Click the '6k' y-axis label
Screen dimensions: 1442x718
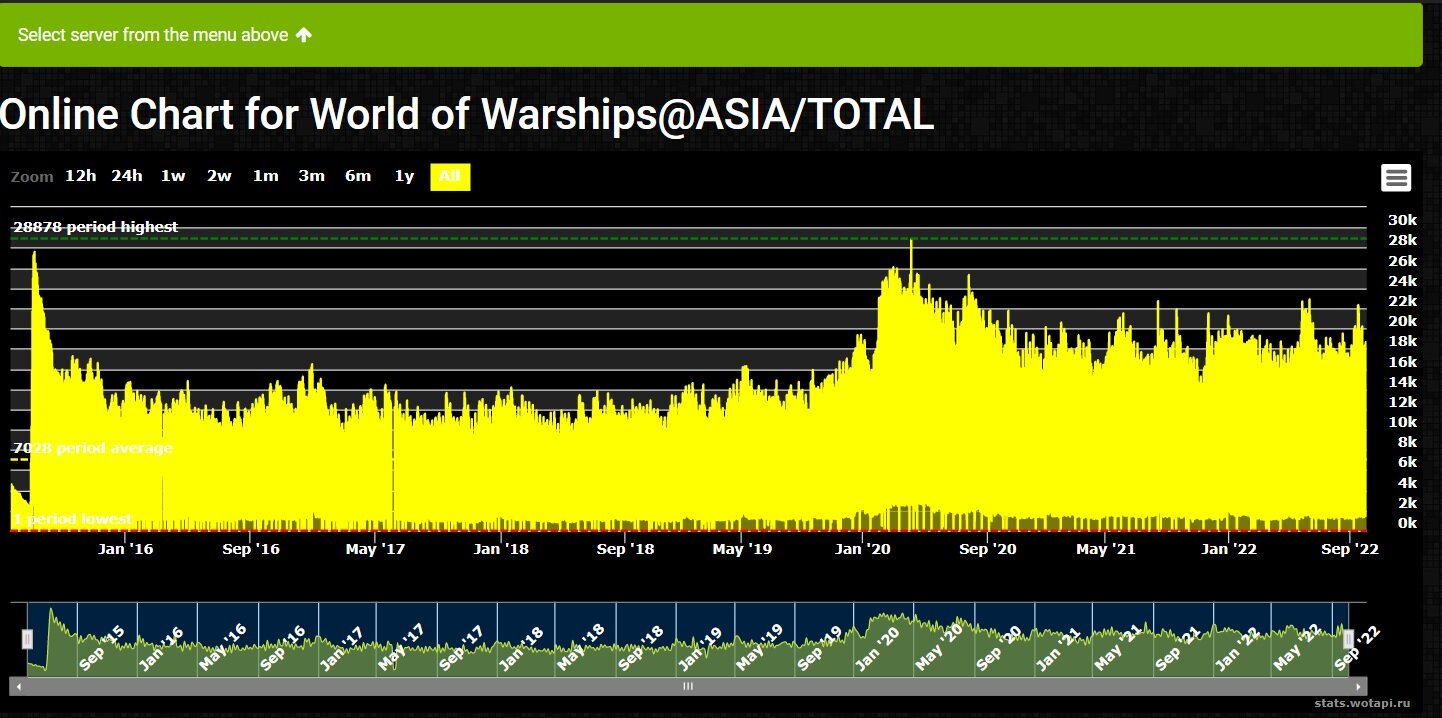click(x=1407, y=462)
